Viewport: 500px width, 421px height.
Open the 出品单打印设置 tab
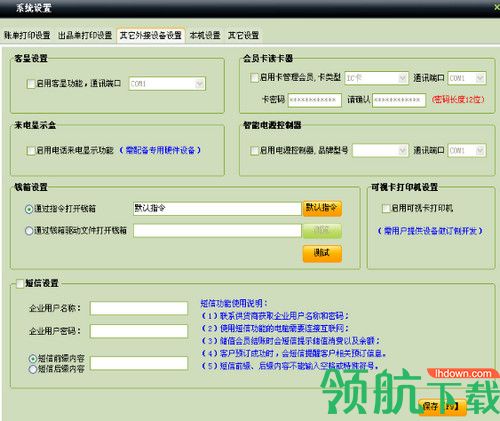coord(85,35)
